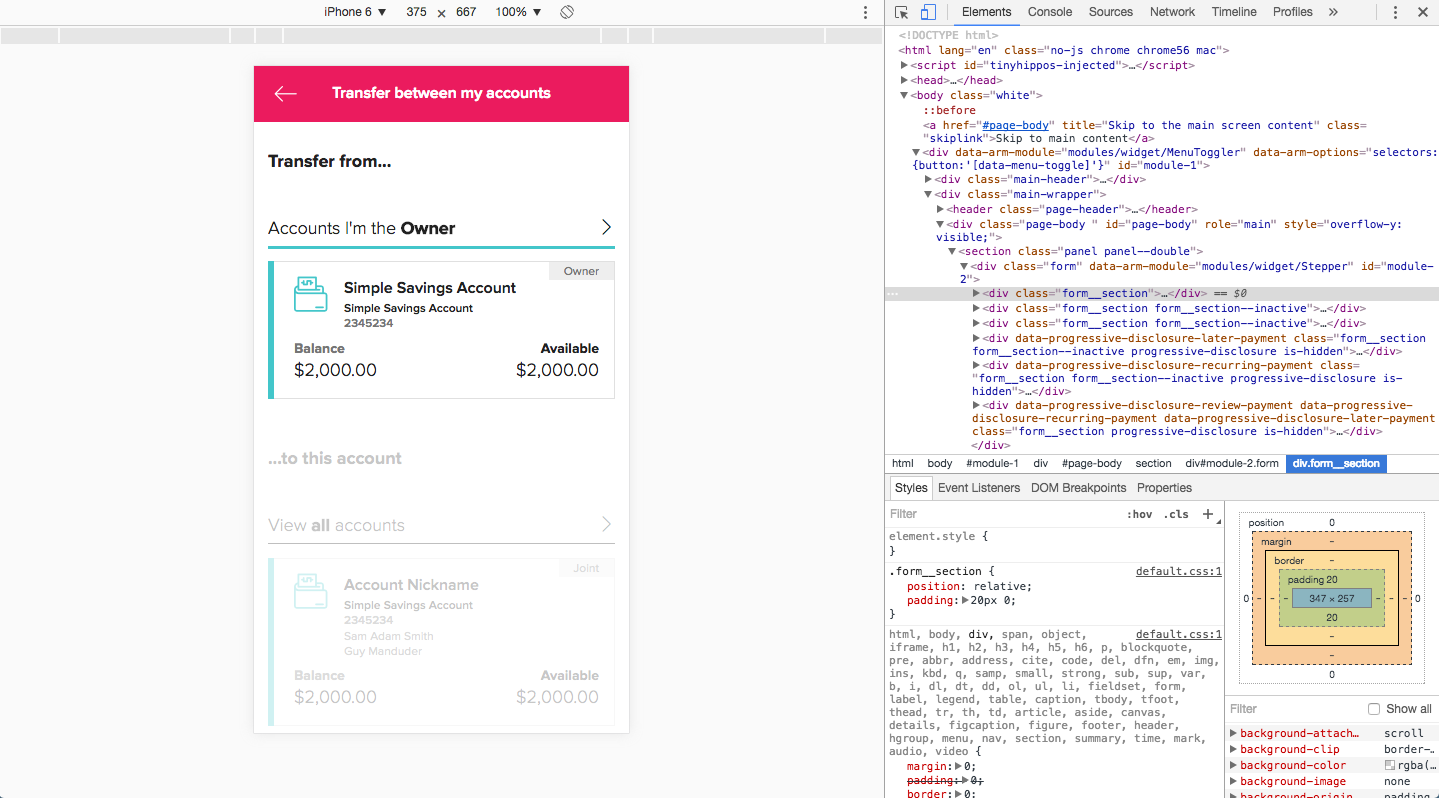This screenshot has width=1439, height=798.
Task: Show more DevTools tabs with the chevron
Action: click(1333, 12)
